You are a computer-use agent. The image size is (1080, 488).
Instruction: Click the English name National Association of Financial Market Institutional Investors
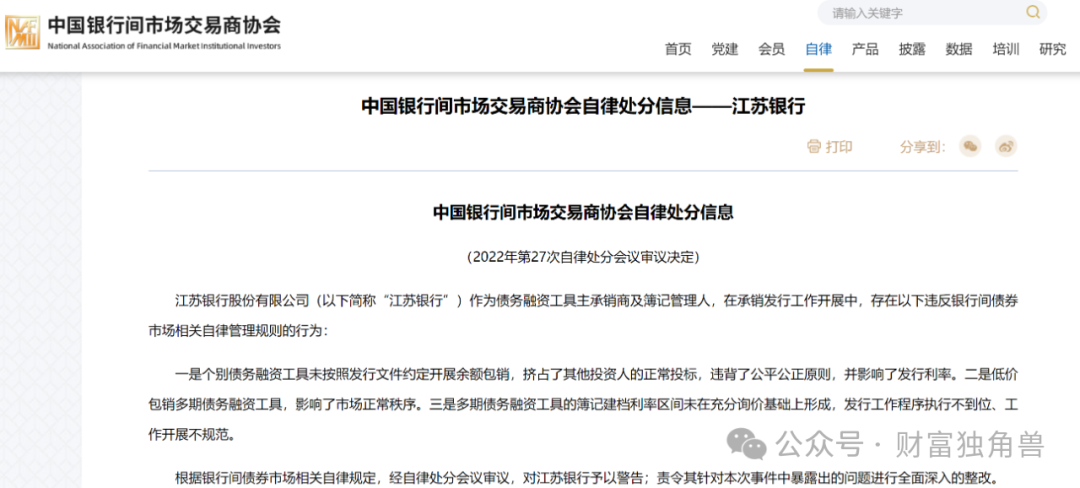click(x=164, y=46)
